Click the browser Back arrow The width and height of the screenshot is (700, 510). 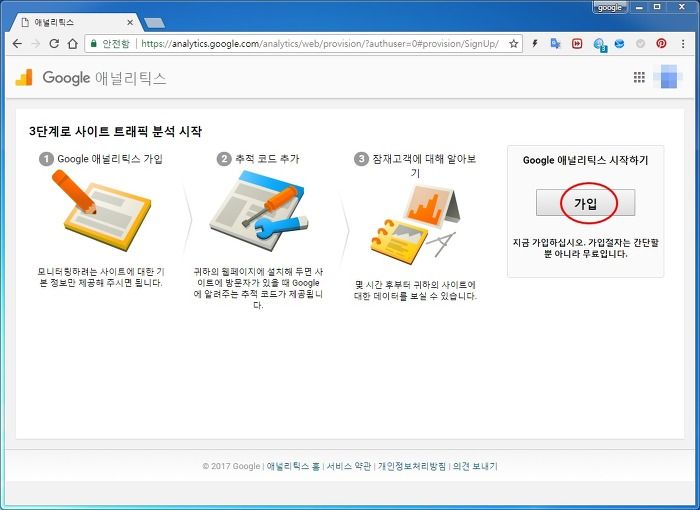pos(17,43)
